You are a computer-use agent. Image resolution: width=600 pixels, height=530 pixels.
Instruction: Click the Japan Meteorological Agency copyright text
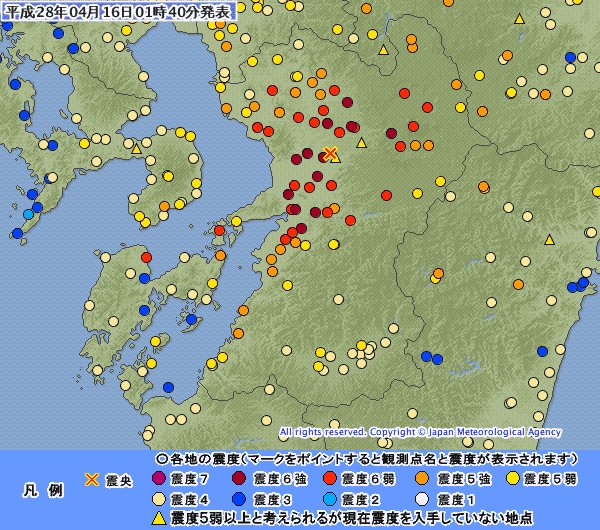[x=420, y=432]
